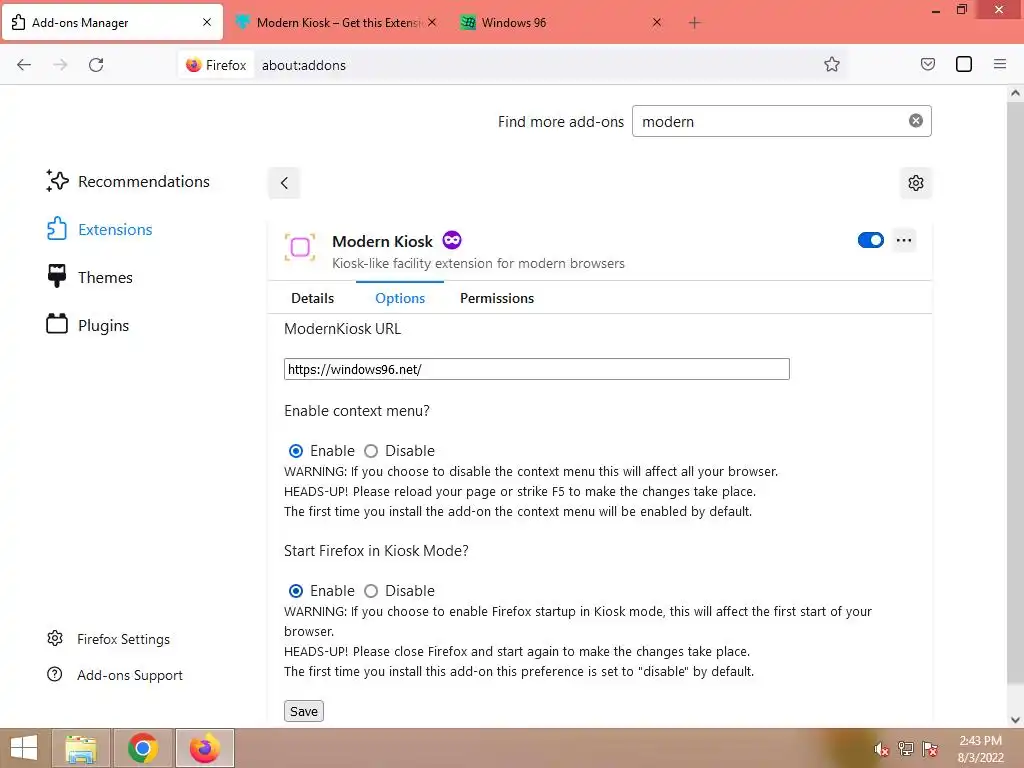Close the Add-ons Manager tab
The width and height of the screenshot is (1024, 768).
tap(207, 22)
